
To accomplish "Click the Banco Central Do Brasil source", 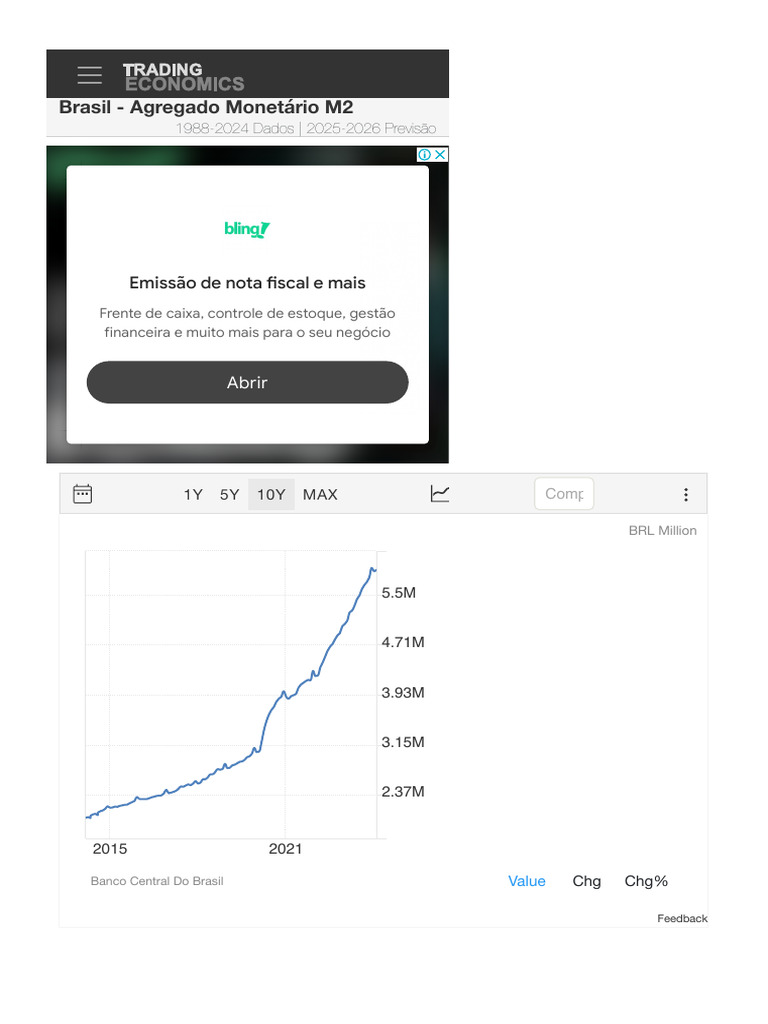I will (157, 881).
